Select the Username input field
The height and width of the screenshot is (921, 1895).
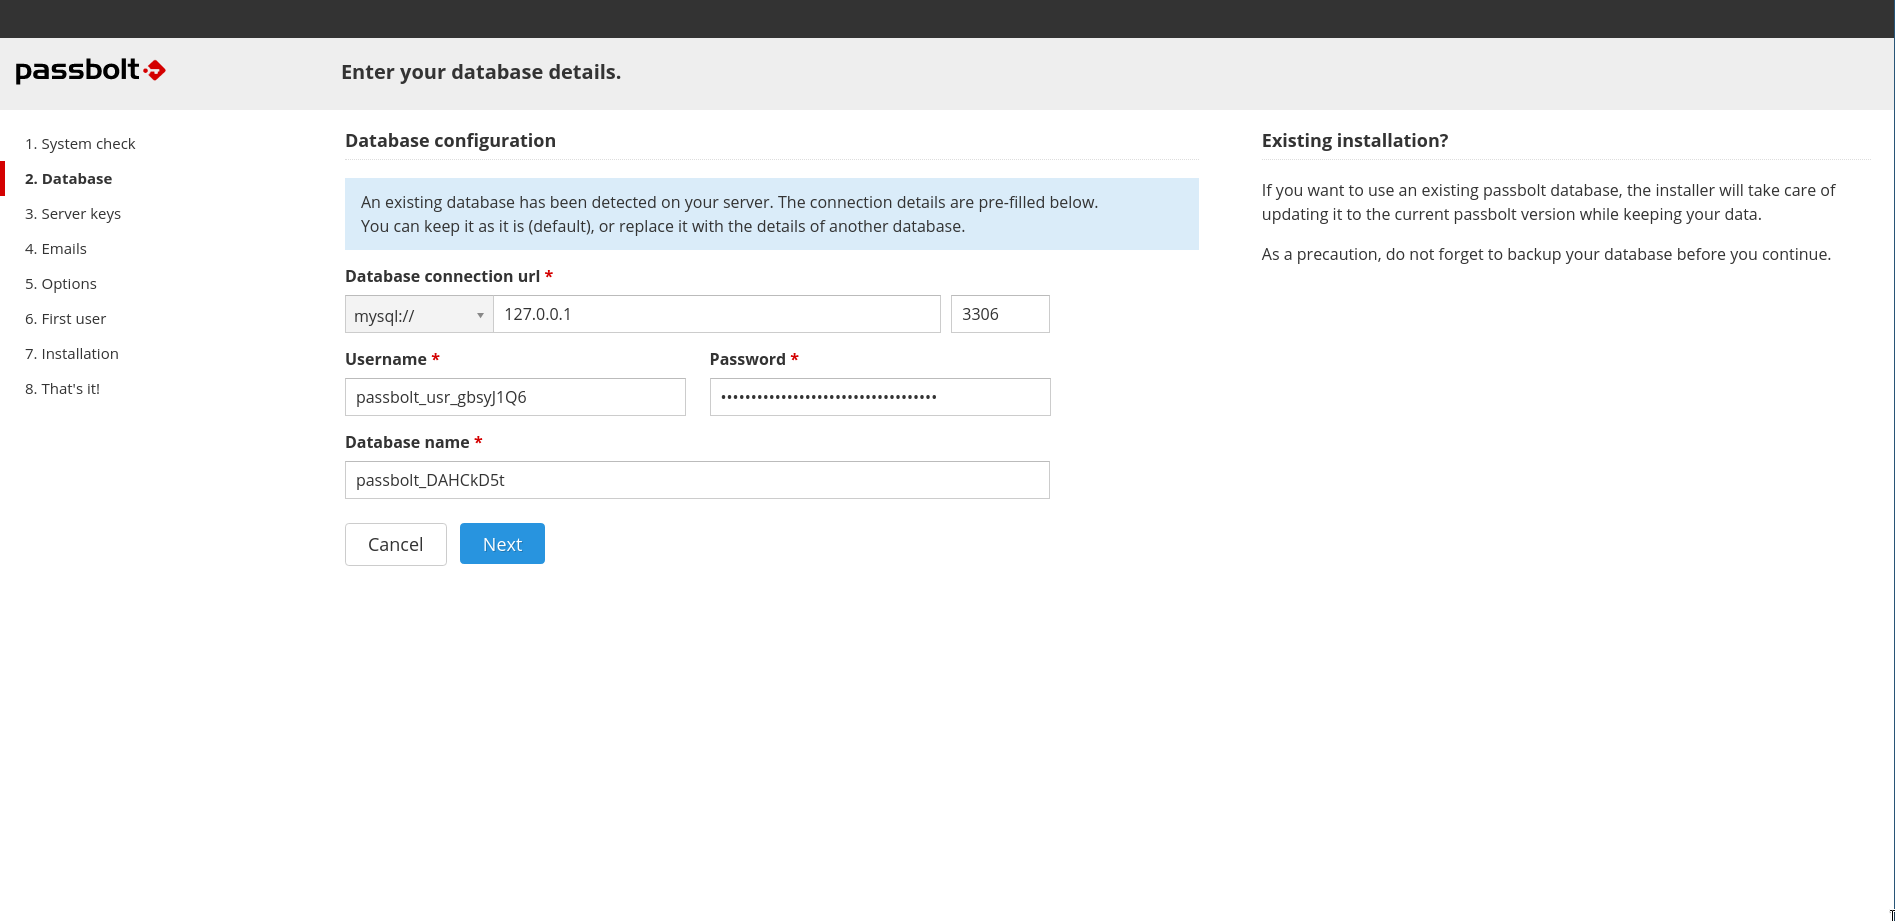(x=515, y=397)
